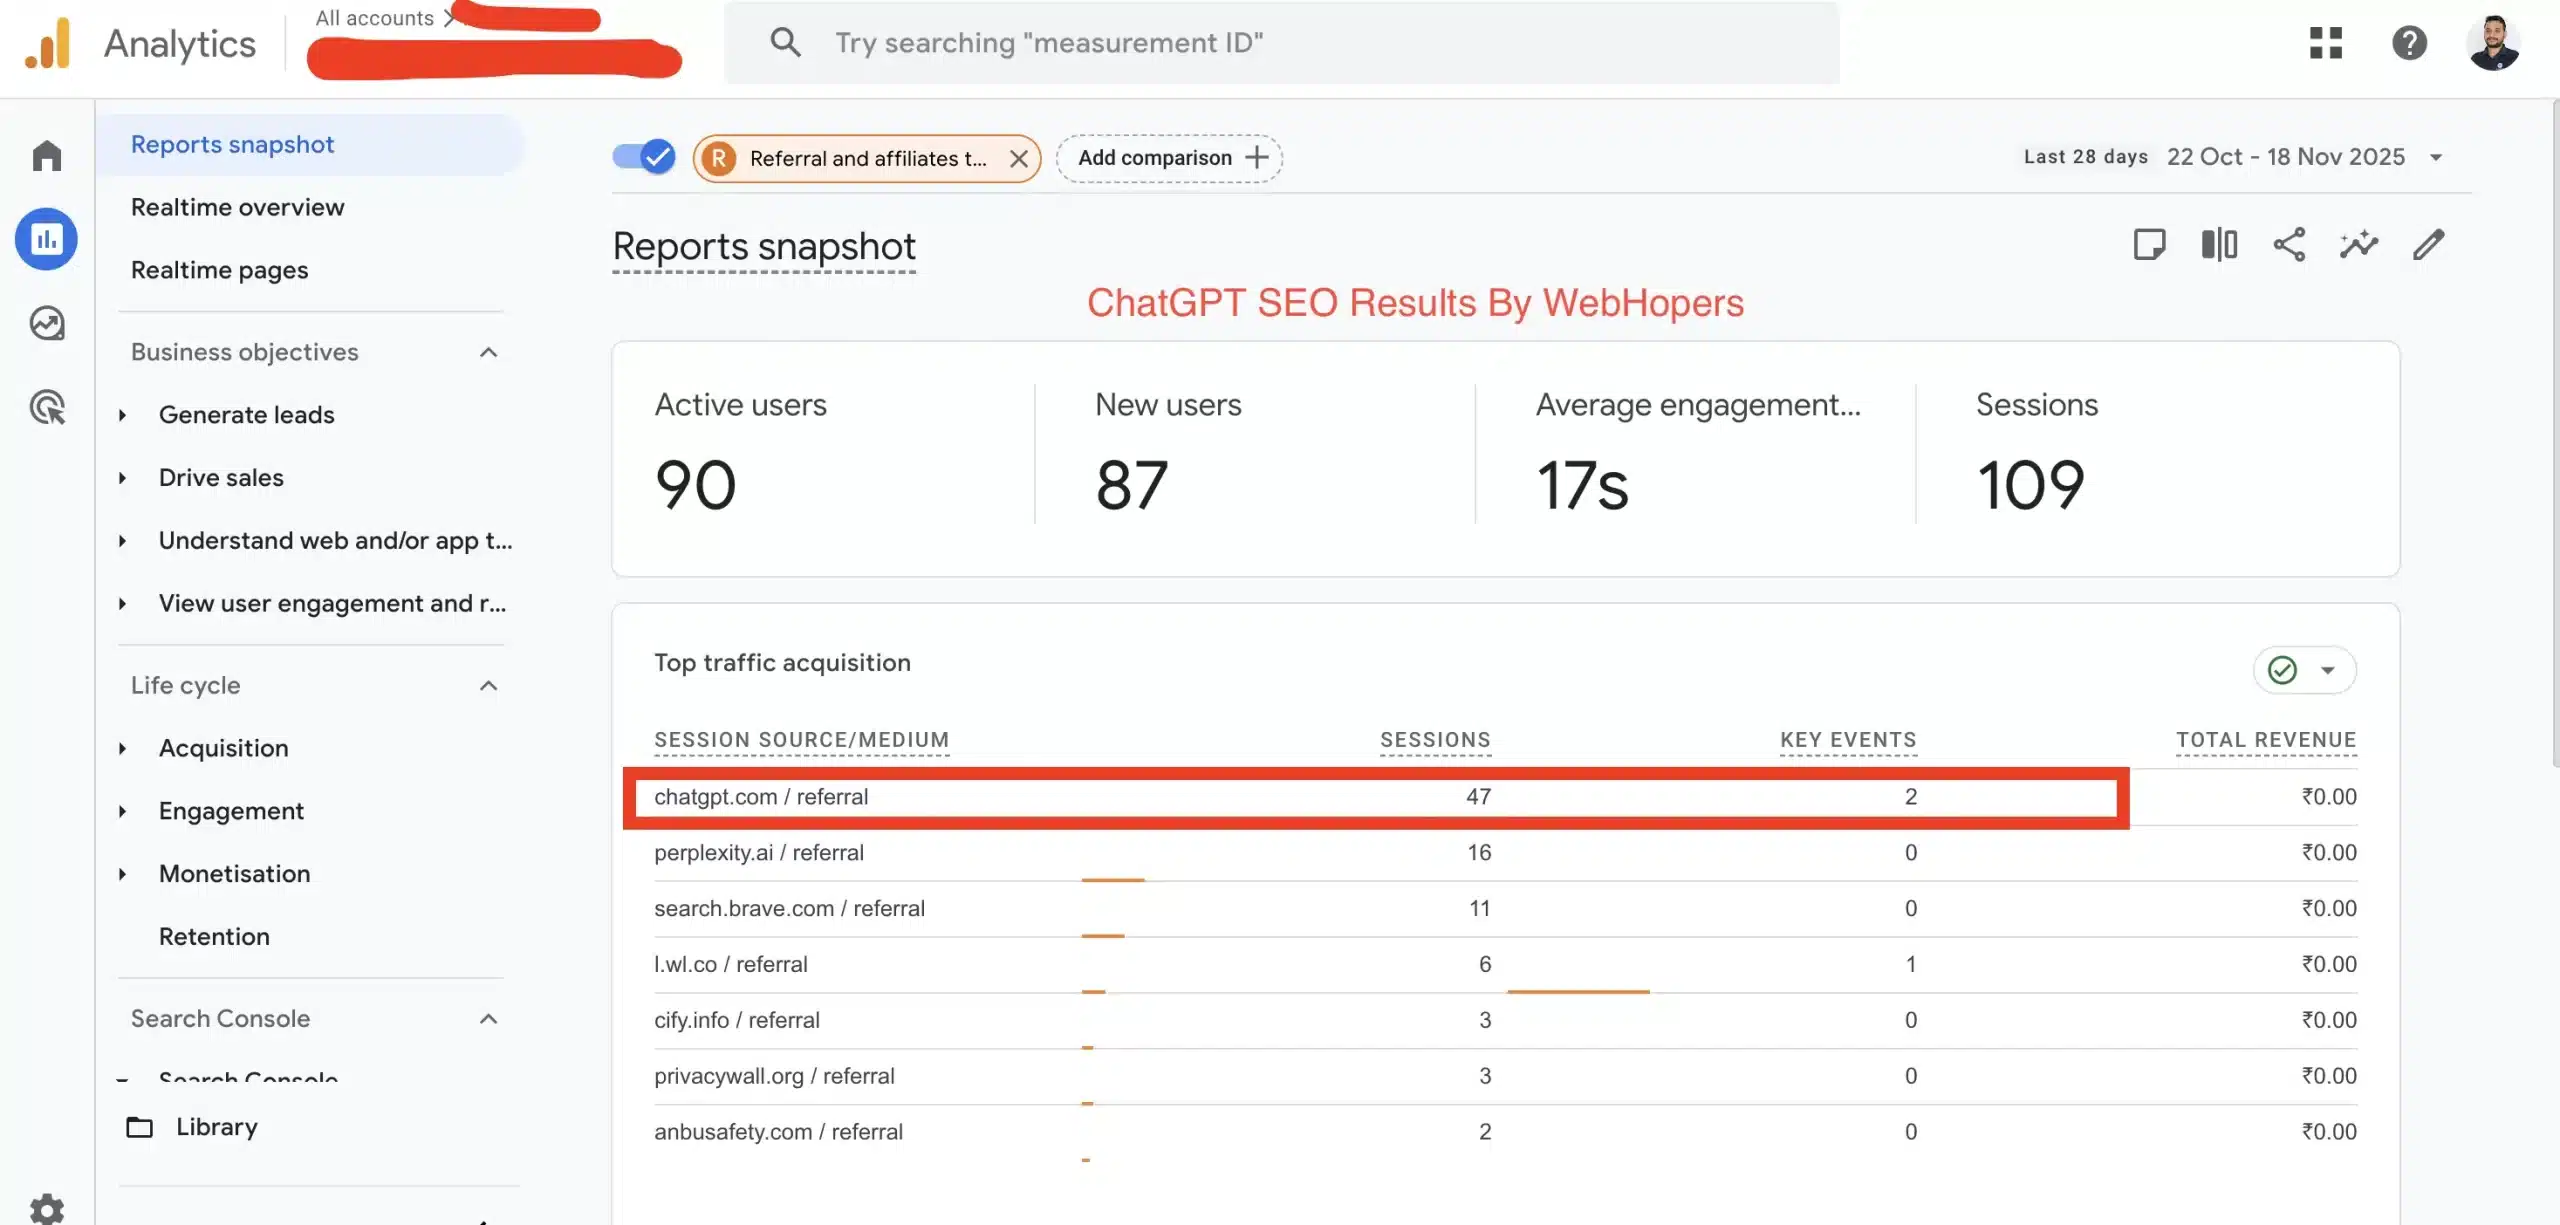Open Analytics help with the question mark icon
The height and width of the screenshot is (1225, 2560).
2411,42
